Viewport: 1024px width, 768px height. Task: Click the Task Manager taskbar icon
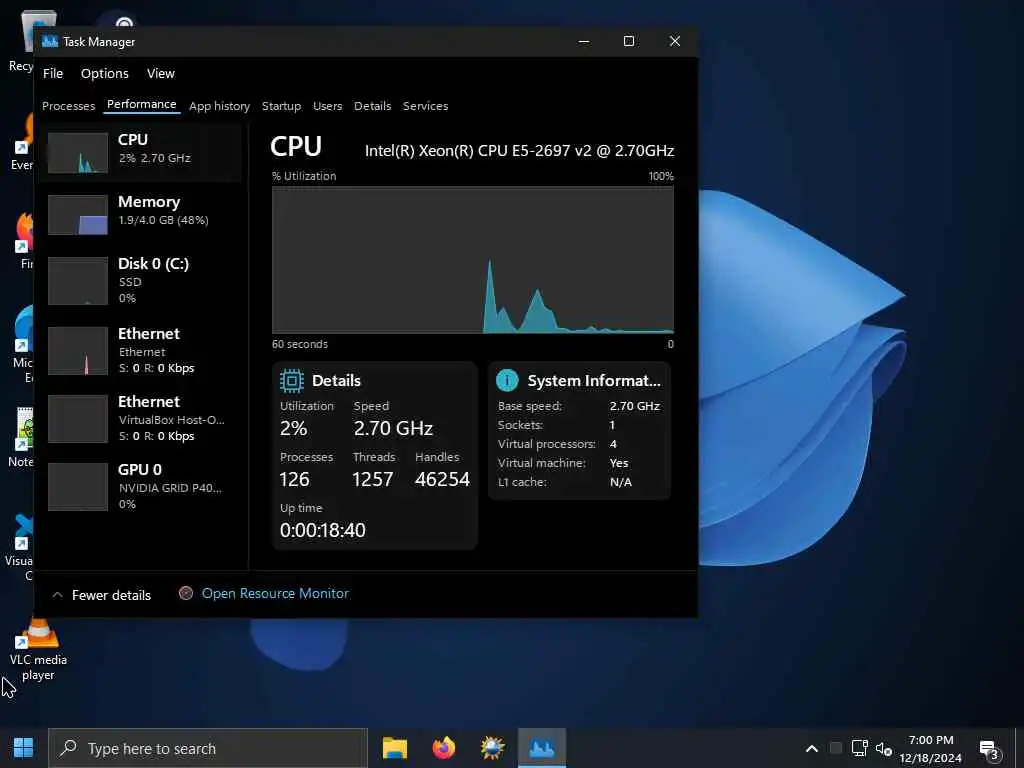541,748
